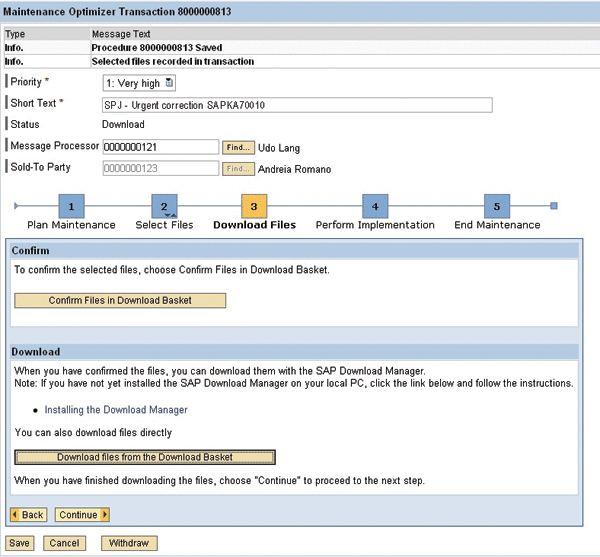Open Installing the Download Manager link
Viewport: 600px width, 557px height.
[116, 410]
